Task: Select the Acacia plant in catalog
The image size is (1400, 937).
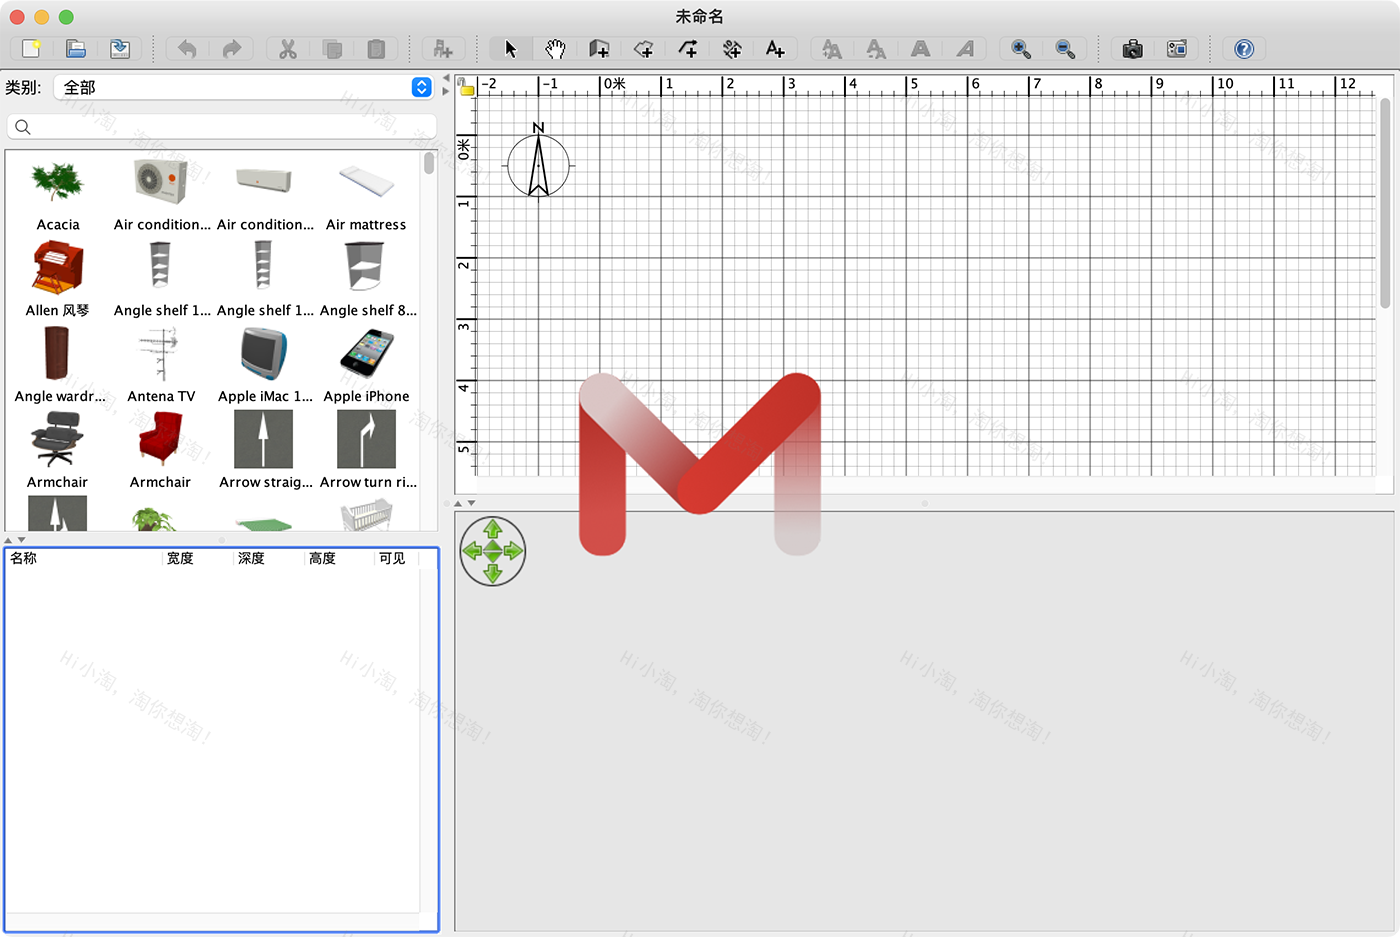Action: 58,196
